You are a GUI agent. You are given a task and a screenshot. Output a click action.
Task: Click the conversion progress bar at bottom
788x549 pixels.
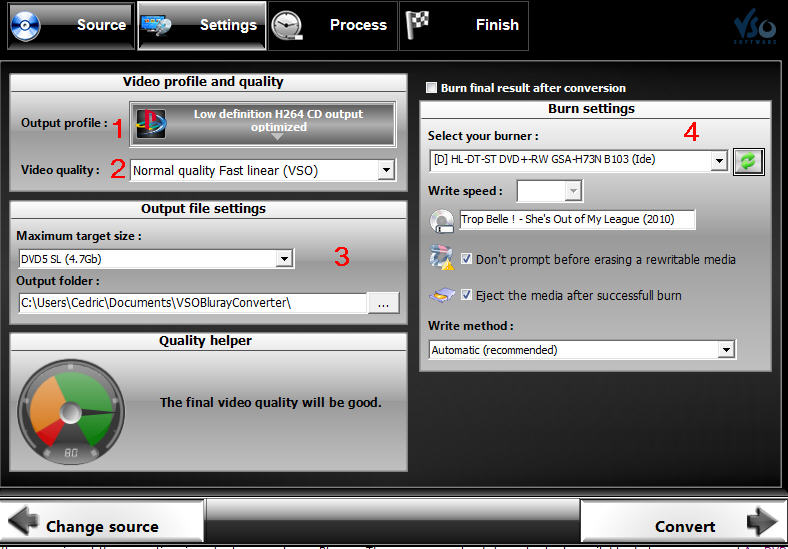click(x=392, y=521)
